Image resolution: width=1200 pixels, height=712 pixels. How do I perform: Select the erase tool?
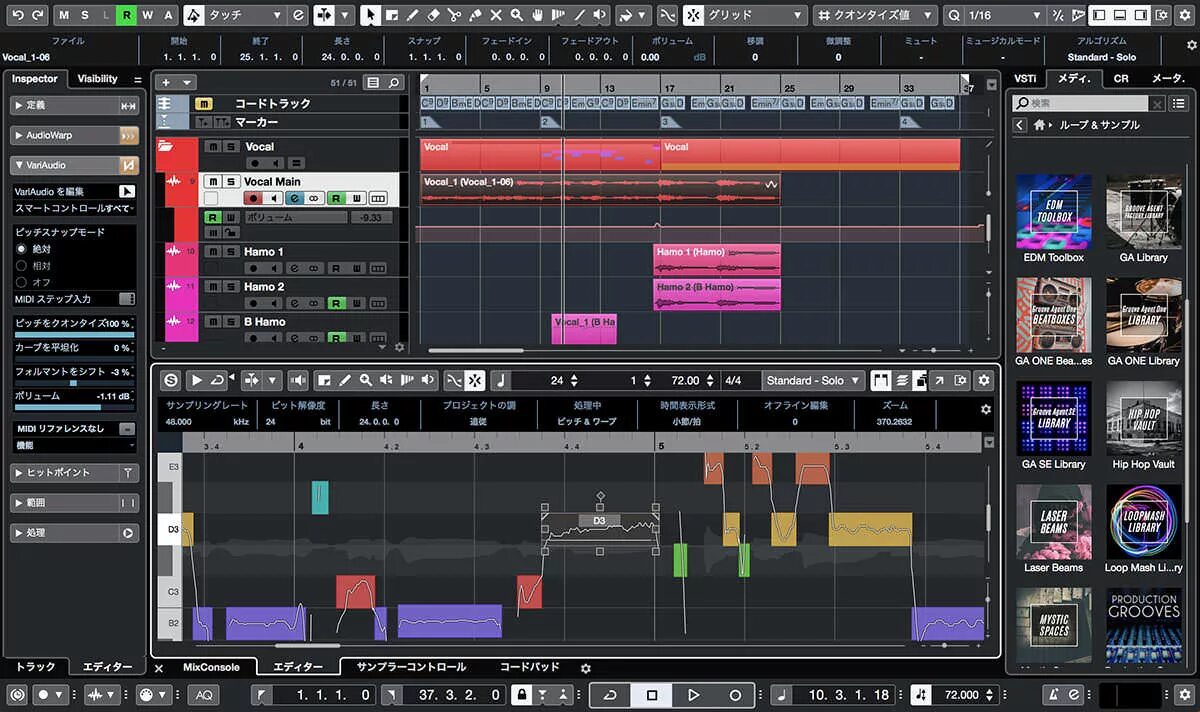pyautogui.click(x=433, y=15)
